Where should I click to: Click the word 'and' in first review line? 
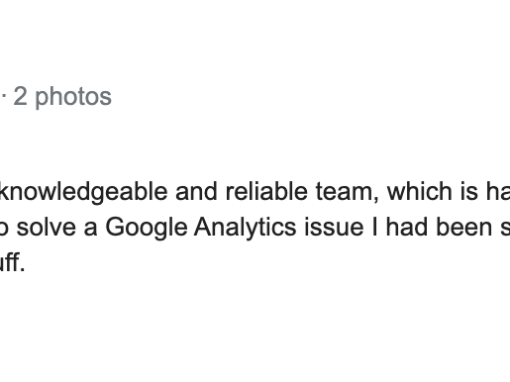[x=196, y=191]
